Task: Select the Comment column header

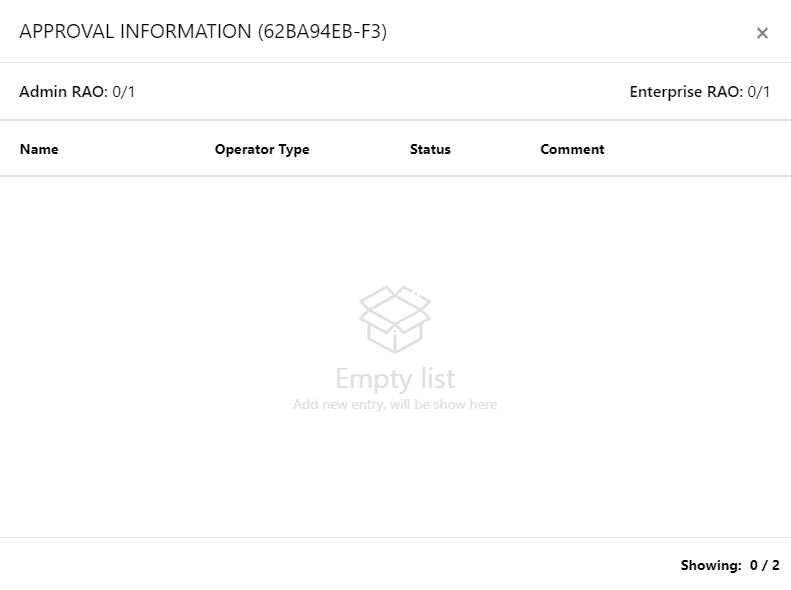Action: (572, 149)
